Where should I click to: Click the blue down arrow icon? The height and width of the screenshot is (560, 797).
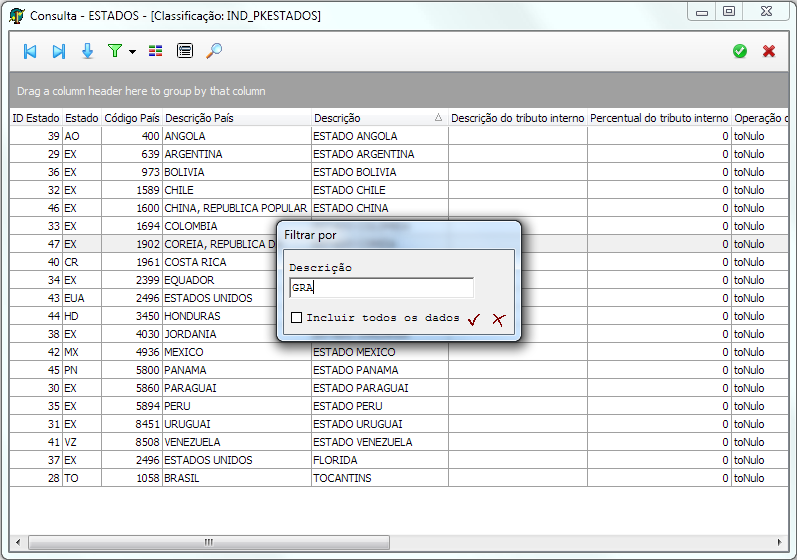pyautogui.click(x=87, y=51)
